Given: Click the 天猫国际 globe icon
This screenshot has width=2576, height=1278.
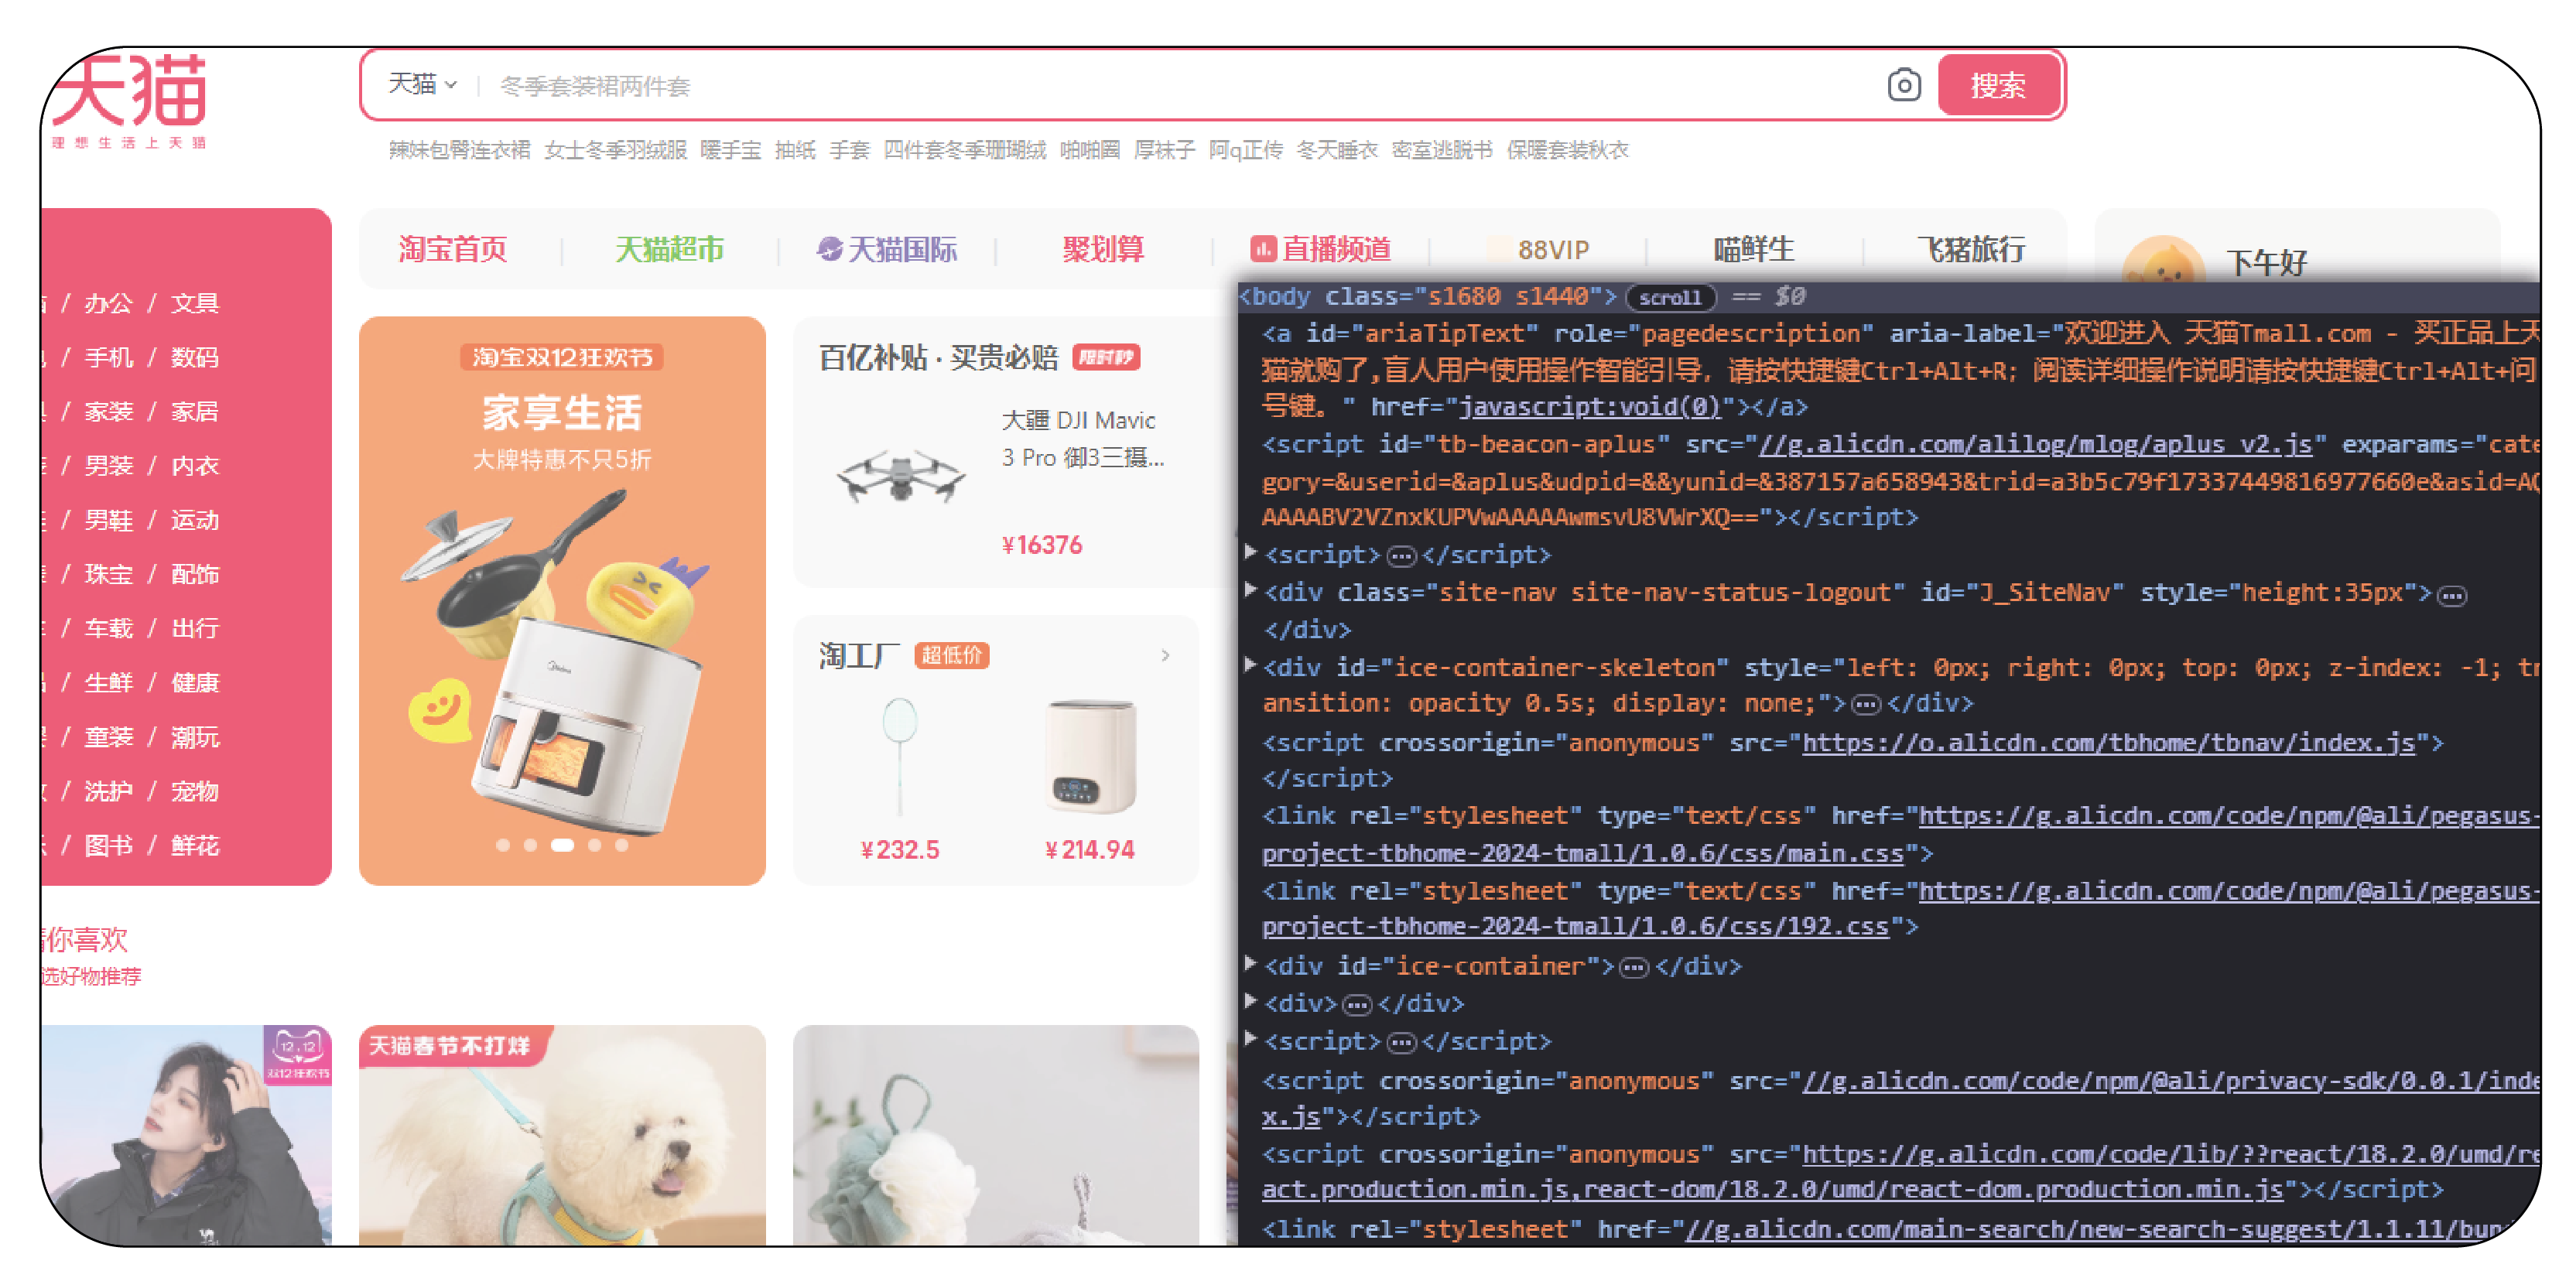Looking at the screenshot, I should click(829, 249).
